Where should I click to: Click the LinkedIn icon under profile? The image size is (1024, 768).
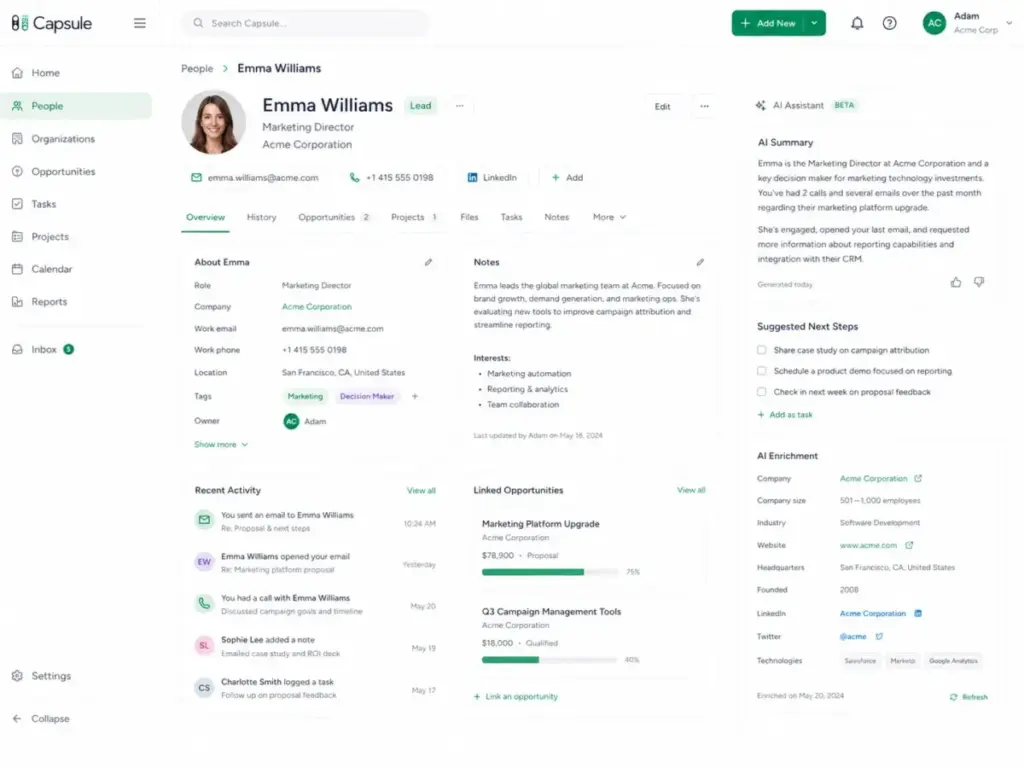tap(472, 178)
